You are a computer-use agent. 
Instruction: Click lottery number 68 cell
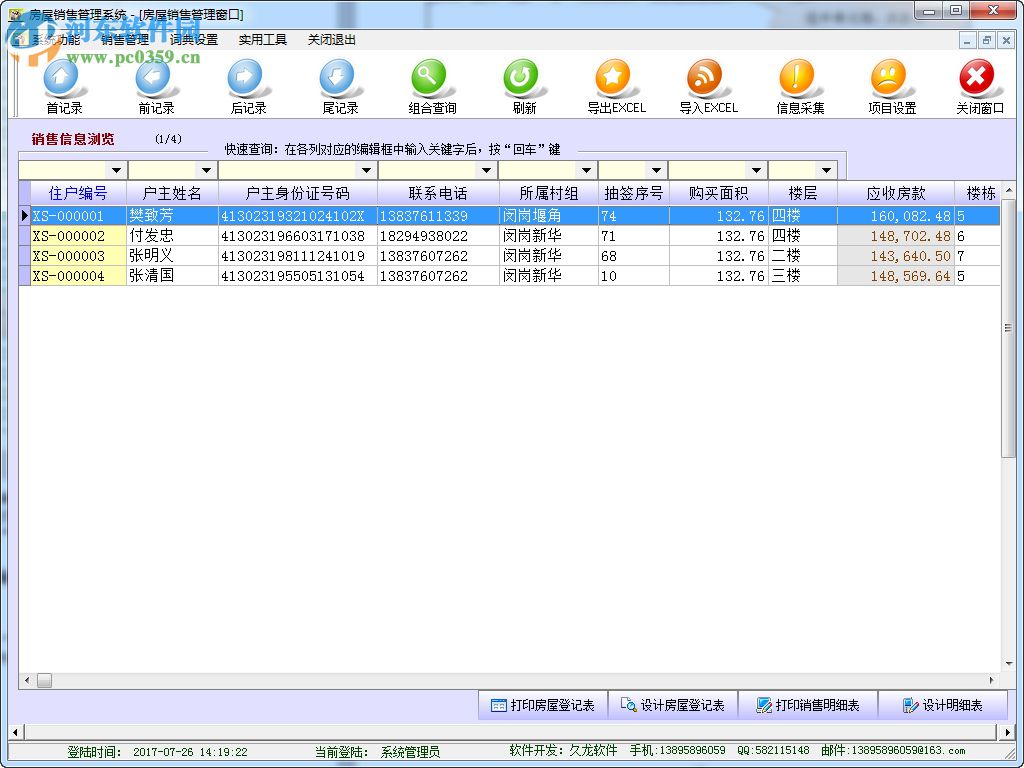click(x=633, y=256)
